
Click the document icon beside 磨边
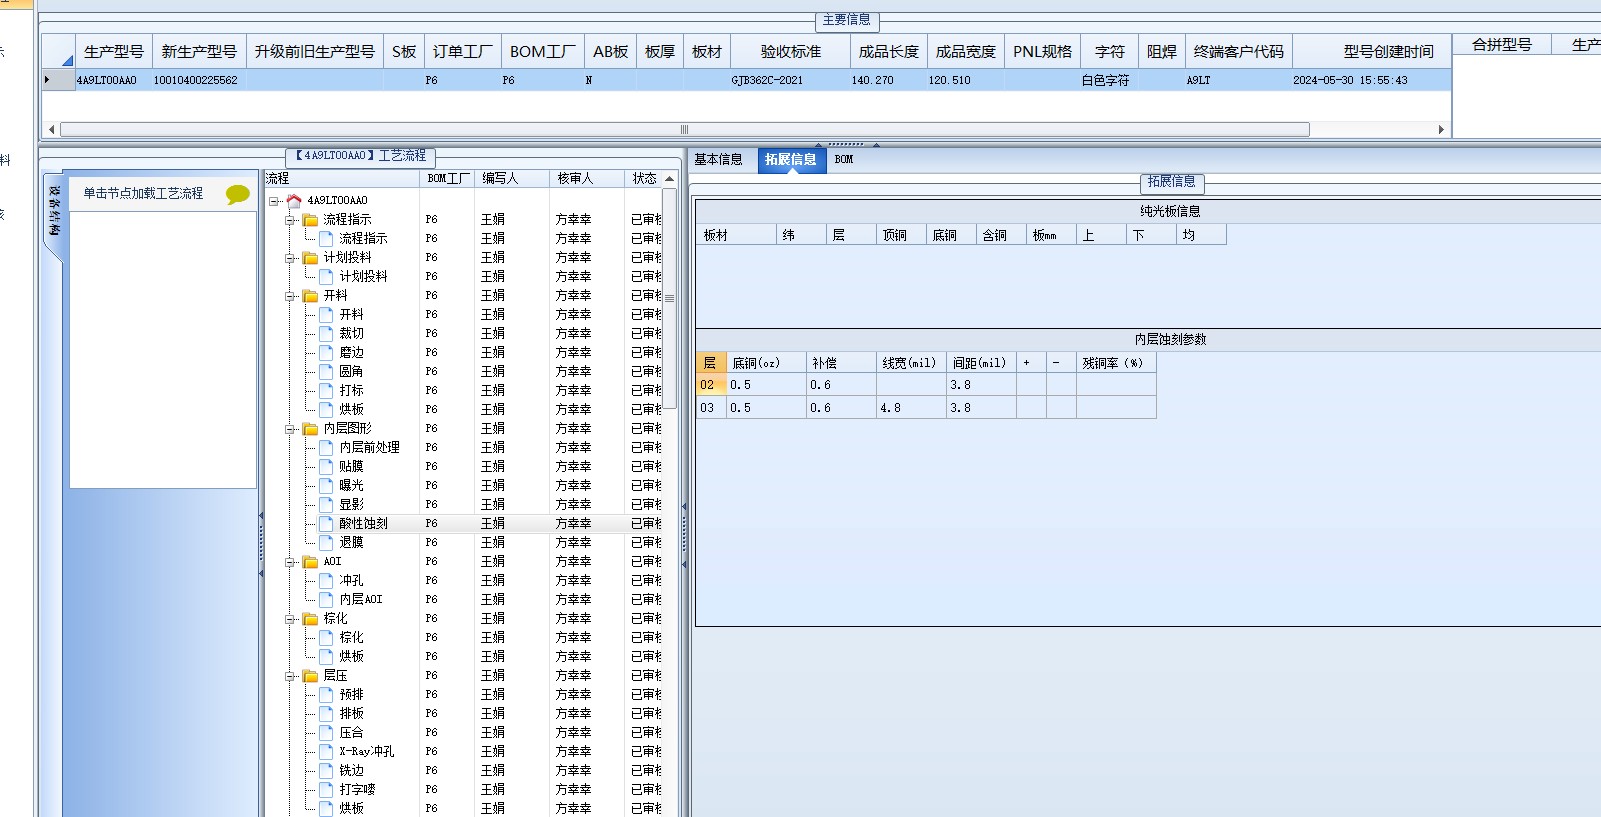[326, 352]
